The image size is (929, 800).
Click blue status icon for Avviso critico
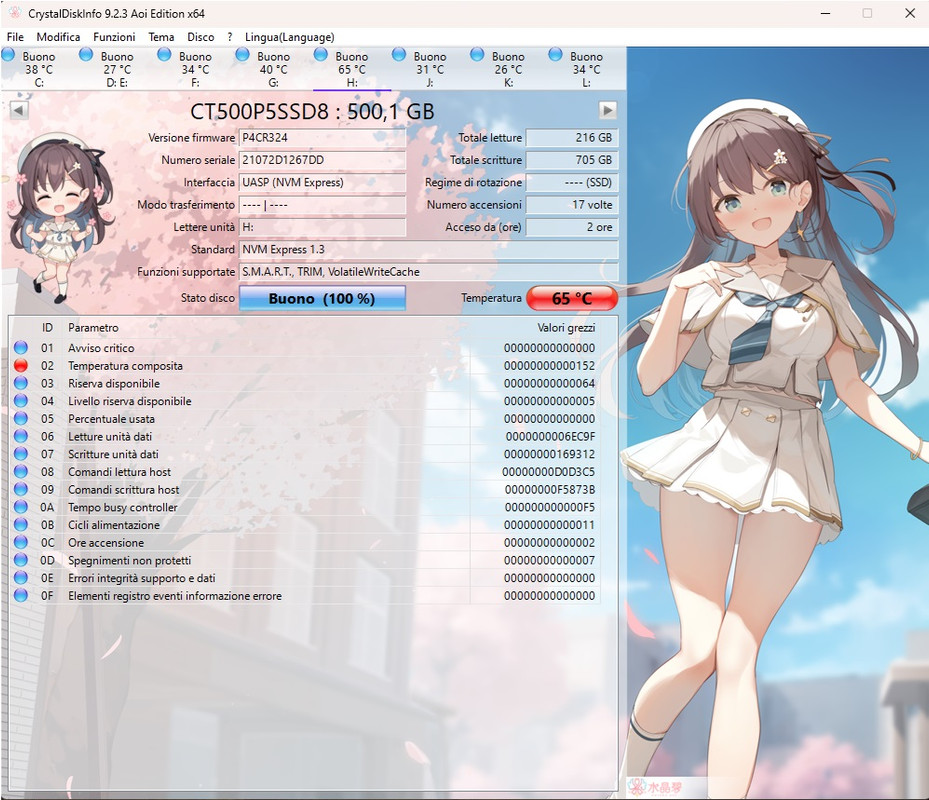[x=21, y=348]
